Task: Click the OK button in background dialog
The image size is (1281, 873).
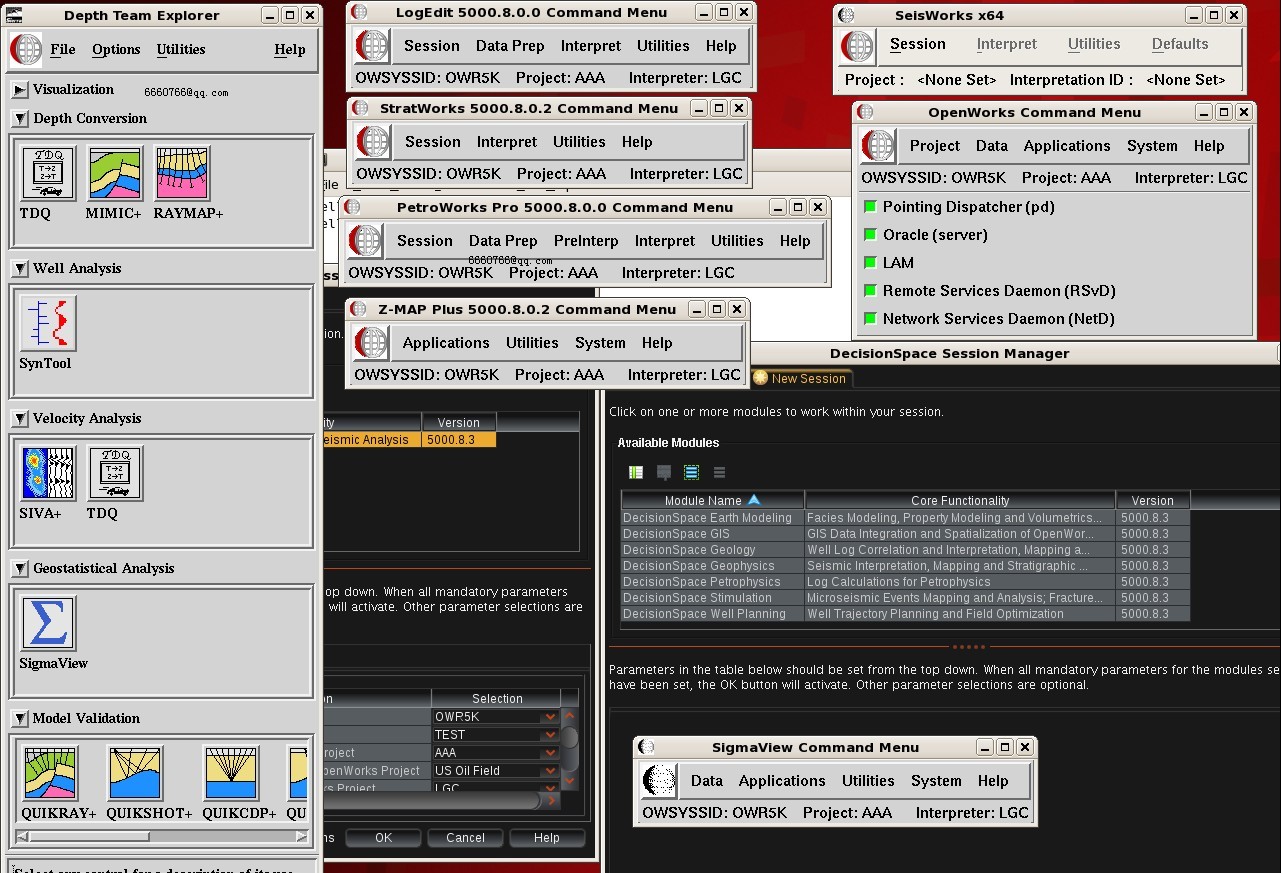Action: pos(383,838)
